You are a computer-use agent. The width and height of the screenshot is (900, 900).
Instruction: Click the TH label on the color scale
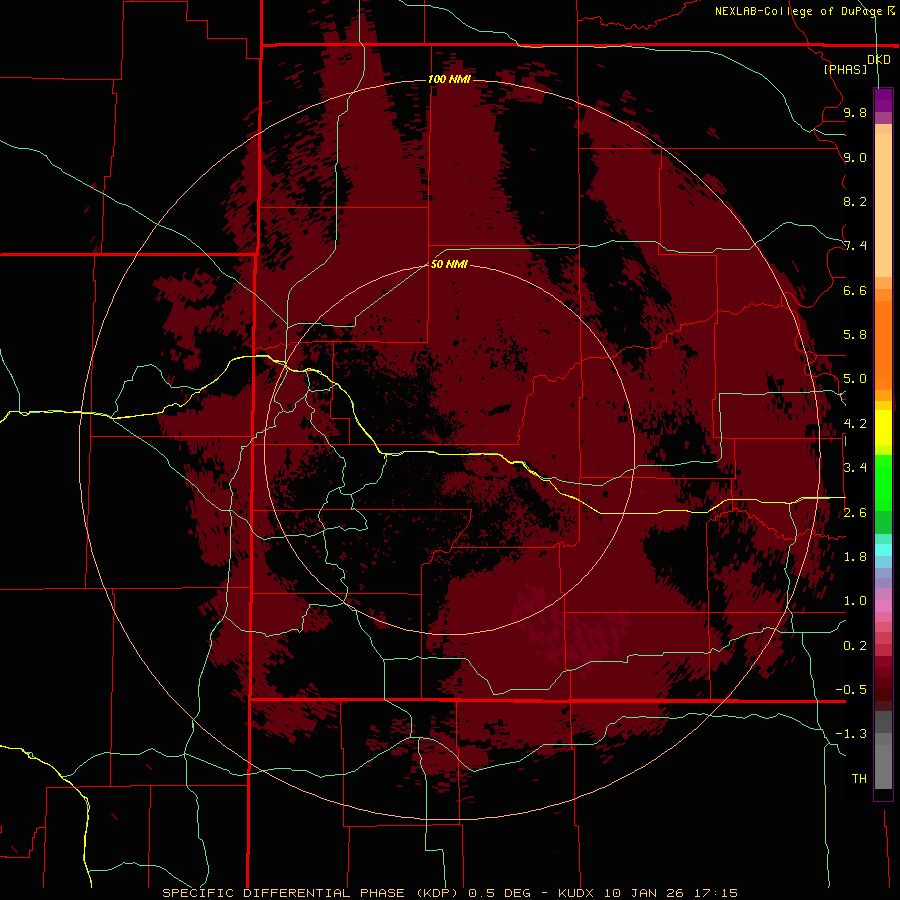tap(859, 779)
